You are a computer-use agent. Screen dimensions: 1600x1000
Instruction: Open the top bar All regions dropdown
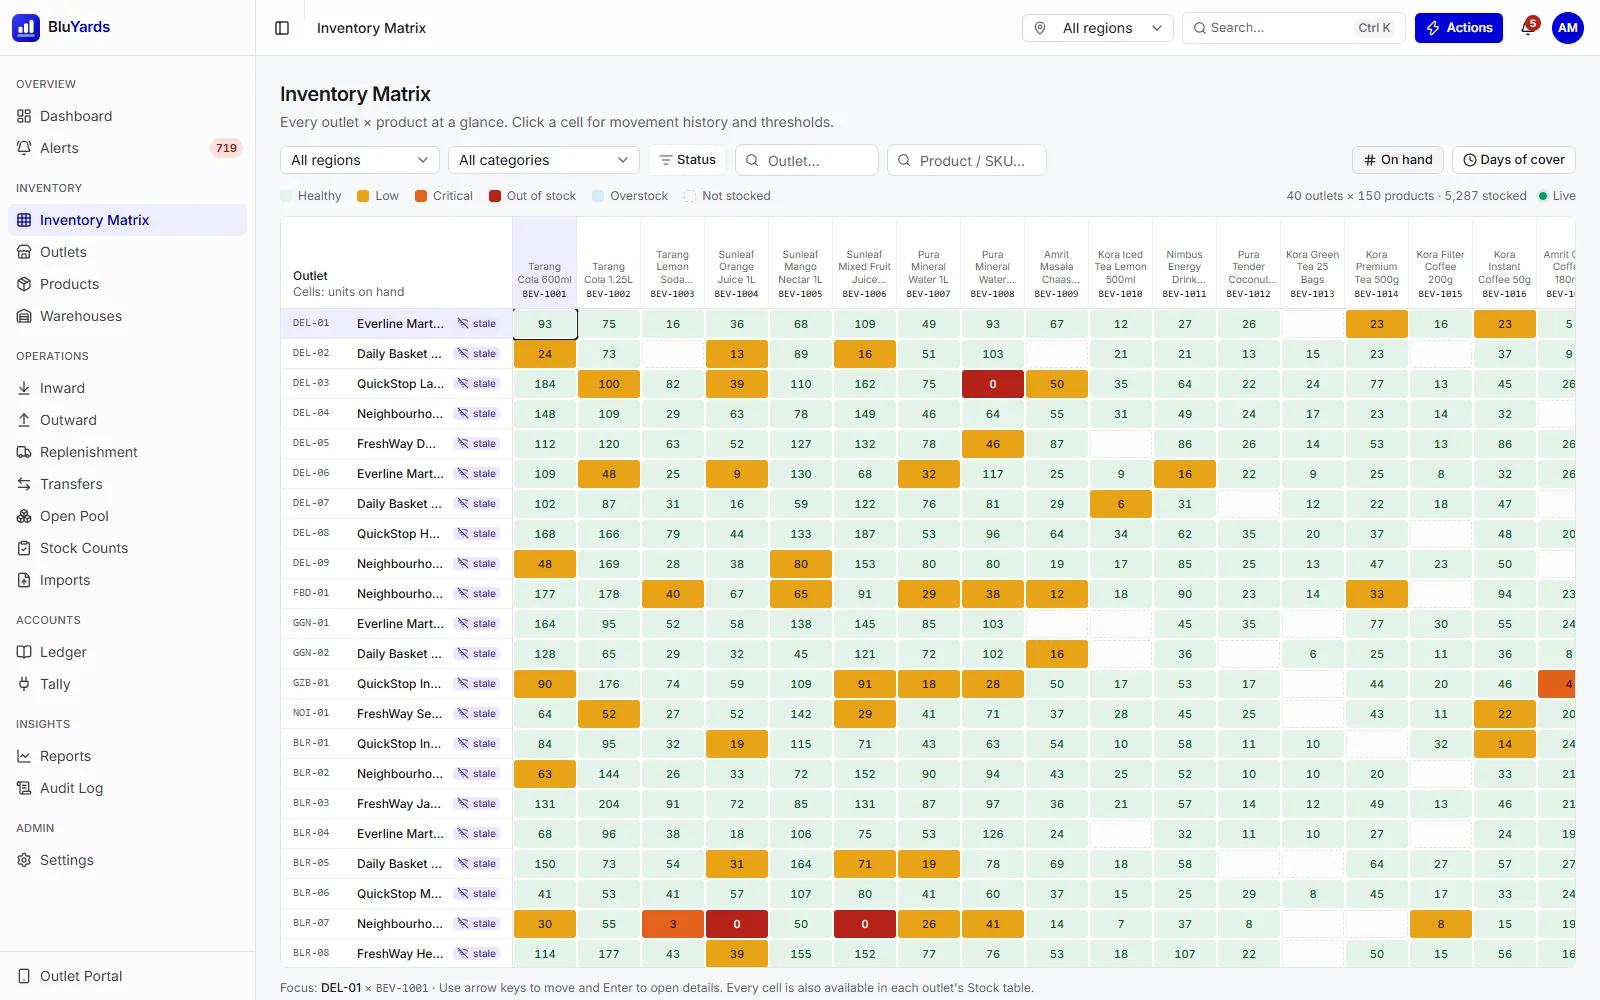click(x=1098, y=28)
